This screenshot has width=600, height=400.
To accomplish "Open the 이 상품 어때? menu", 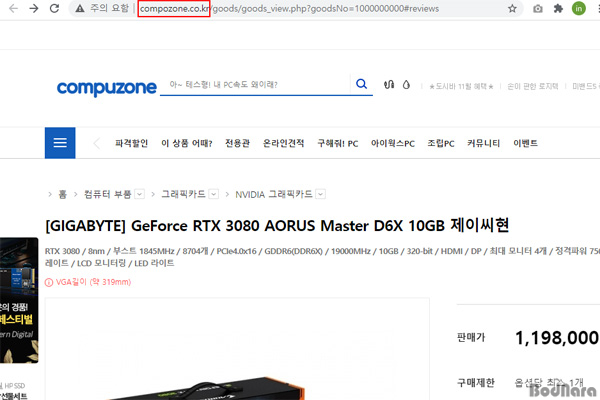I will click(187, 143).
